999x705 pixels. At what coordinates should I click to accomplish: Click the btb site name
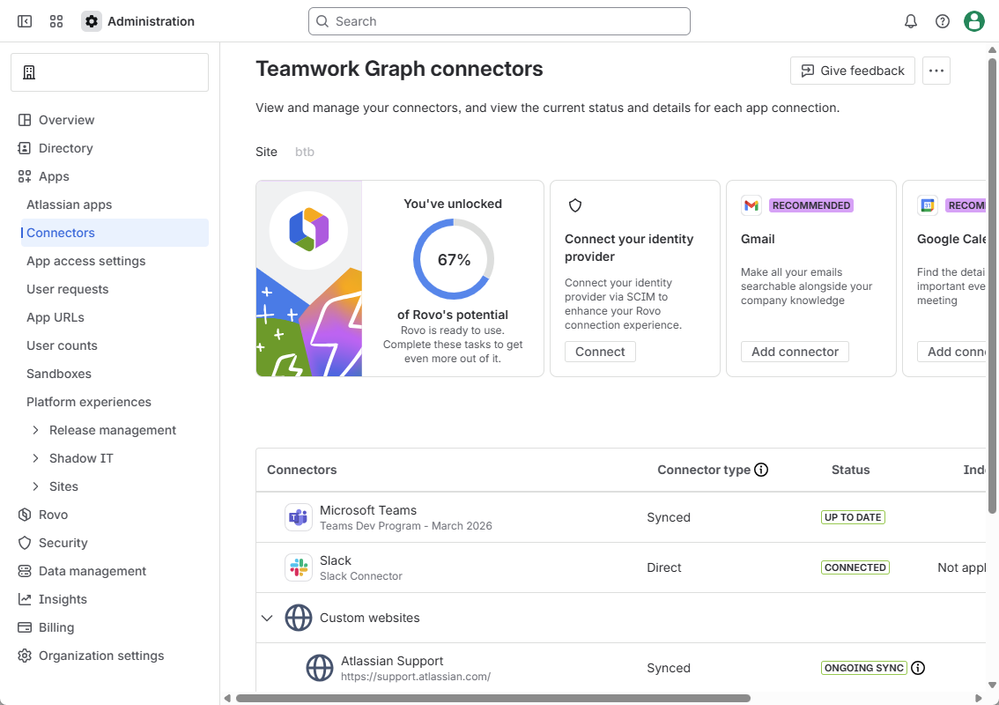coord(305,152)
